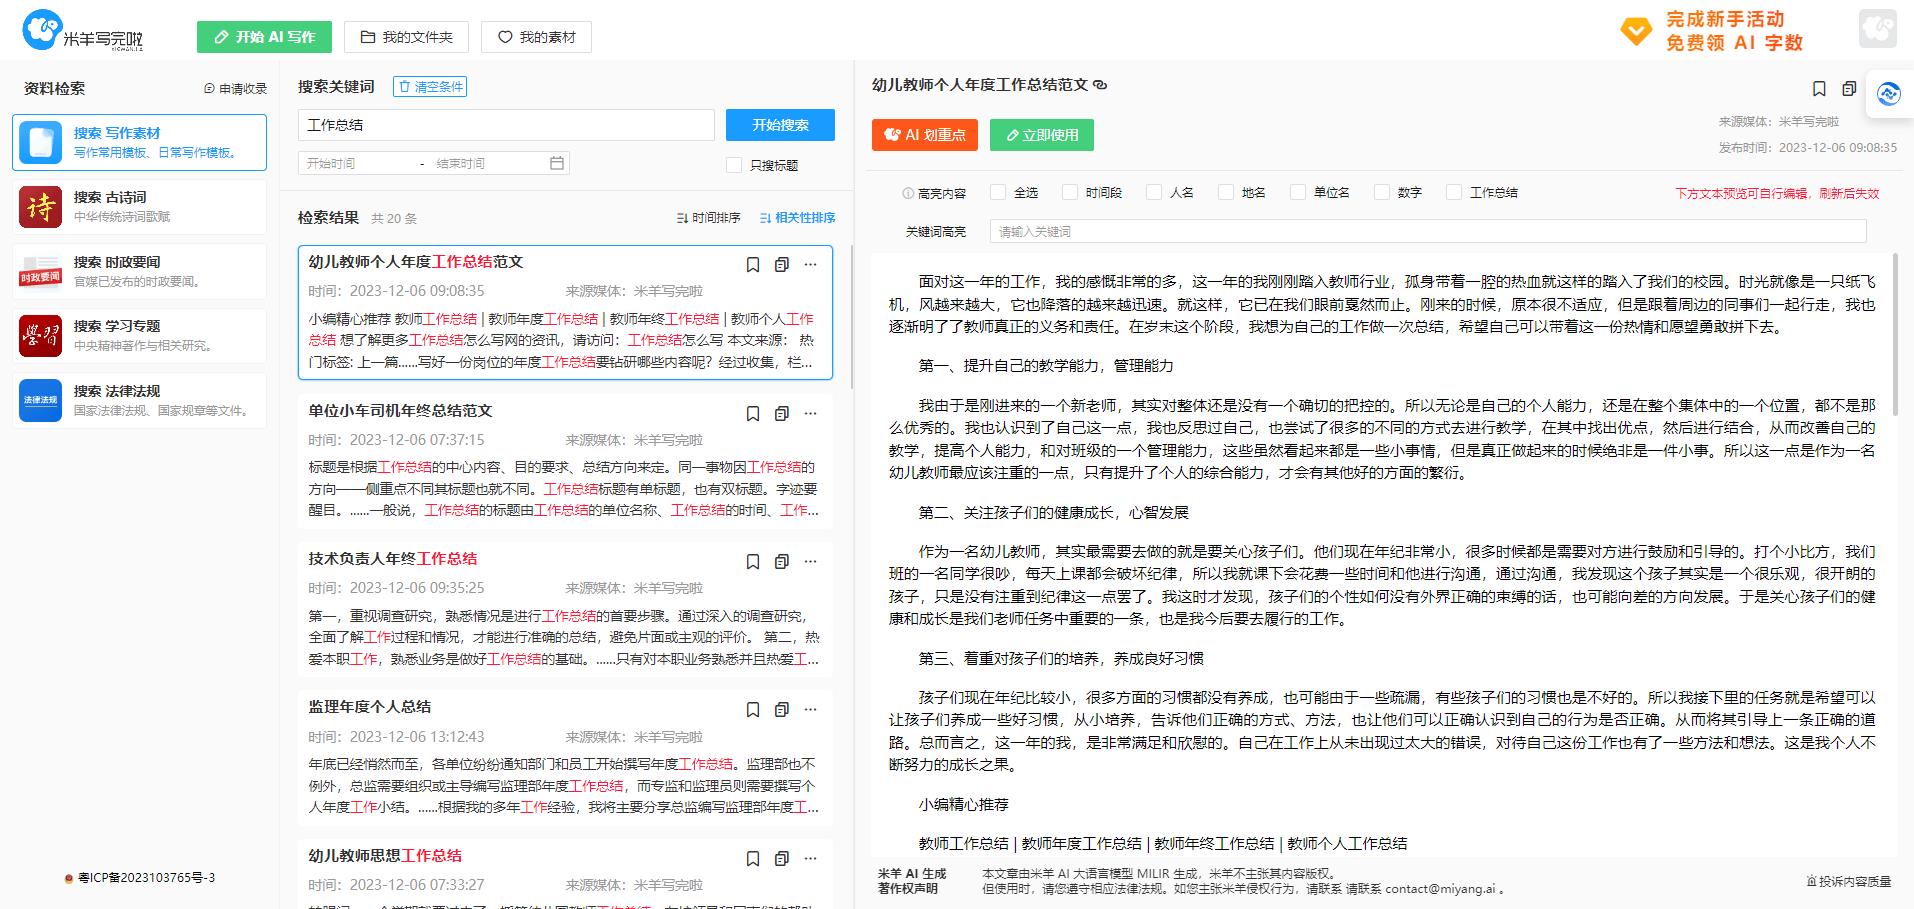Bookmark the 幼儿教师个人年度工作总结范文 search result
Viewport: 1914px width, 909px height.
(753, 265)
